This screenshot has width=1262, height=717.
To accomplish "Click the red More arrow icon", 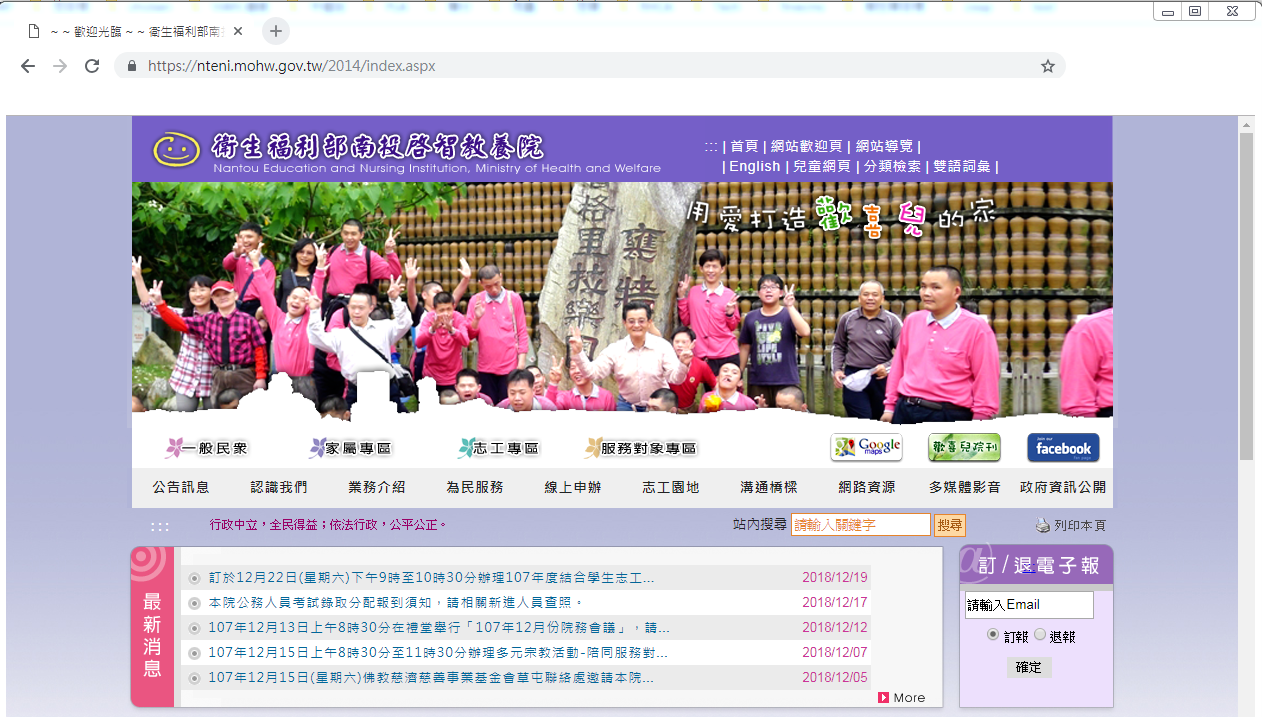I will 883,698.
